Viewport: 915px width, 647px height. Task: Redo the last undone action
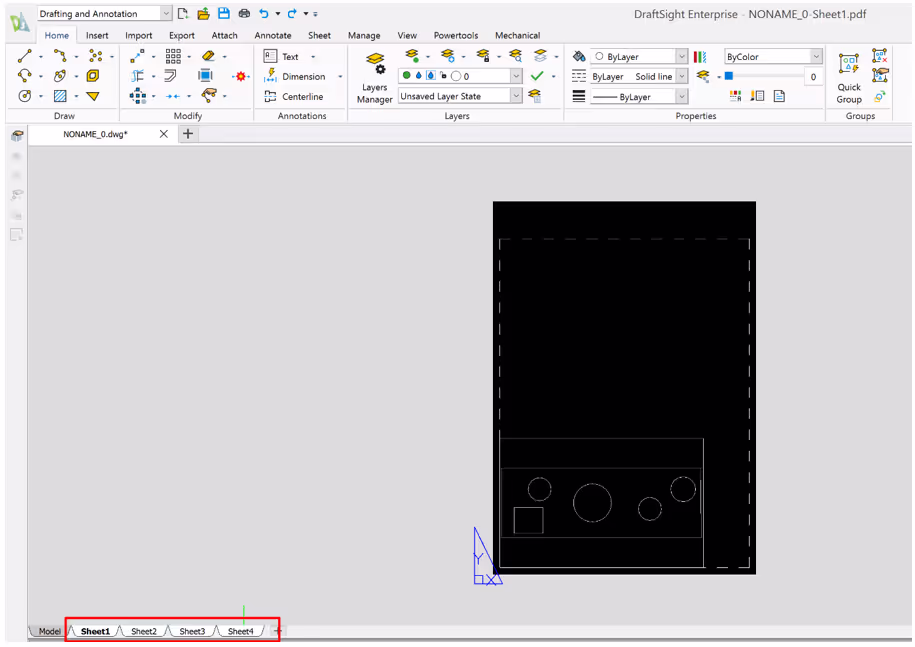pos(292,13)
